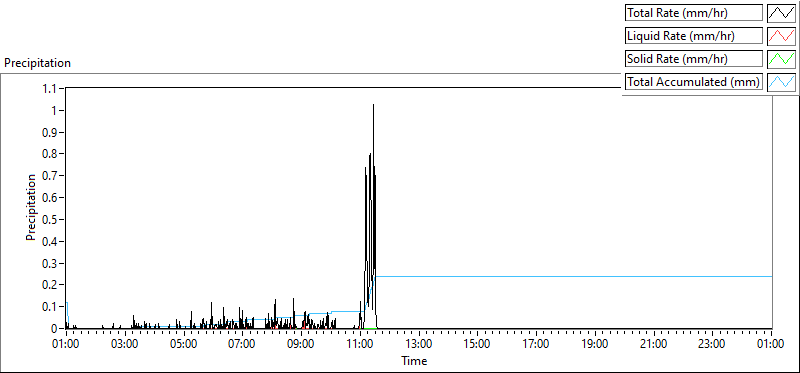
Task: Click the Solid Rate green plot sample icon
Action: coord(781,58)
